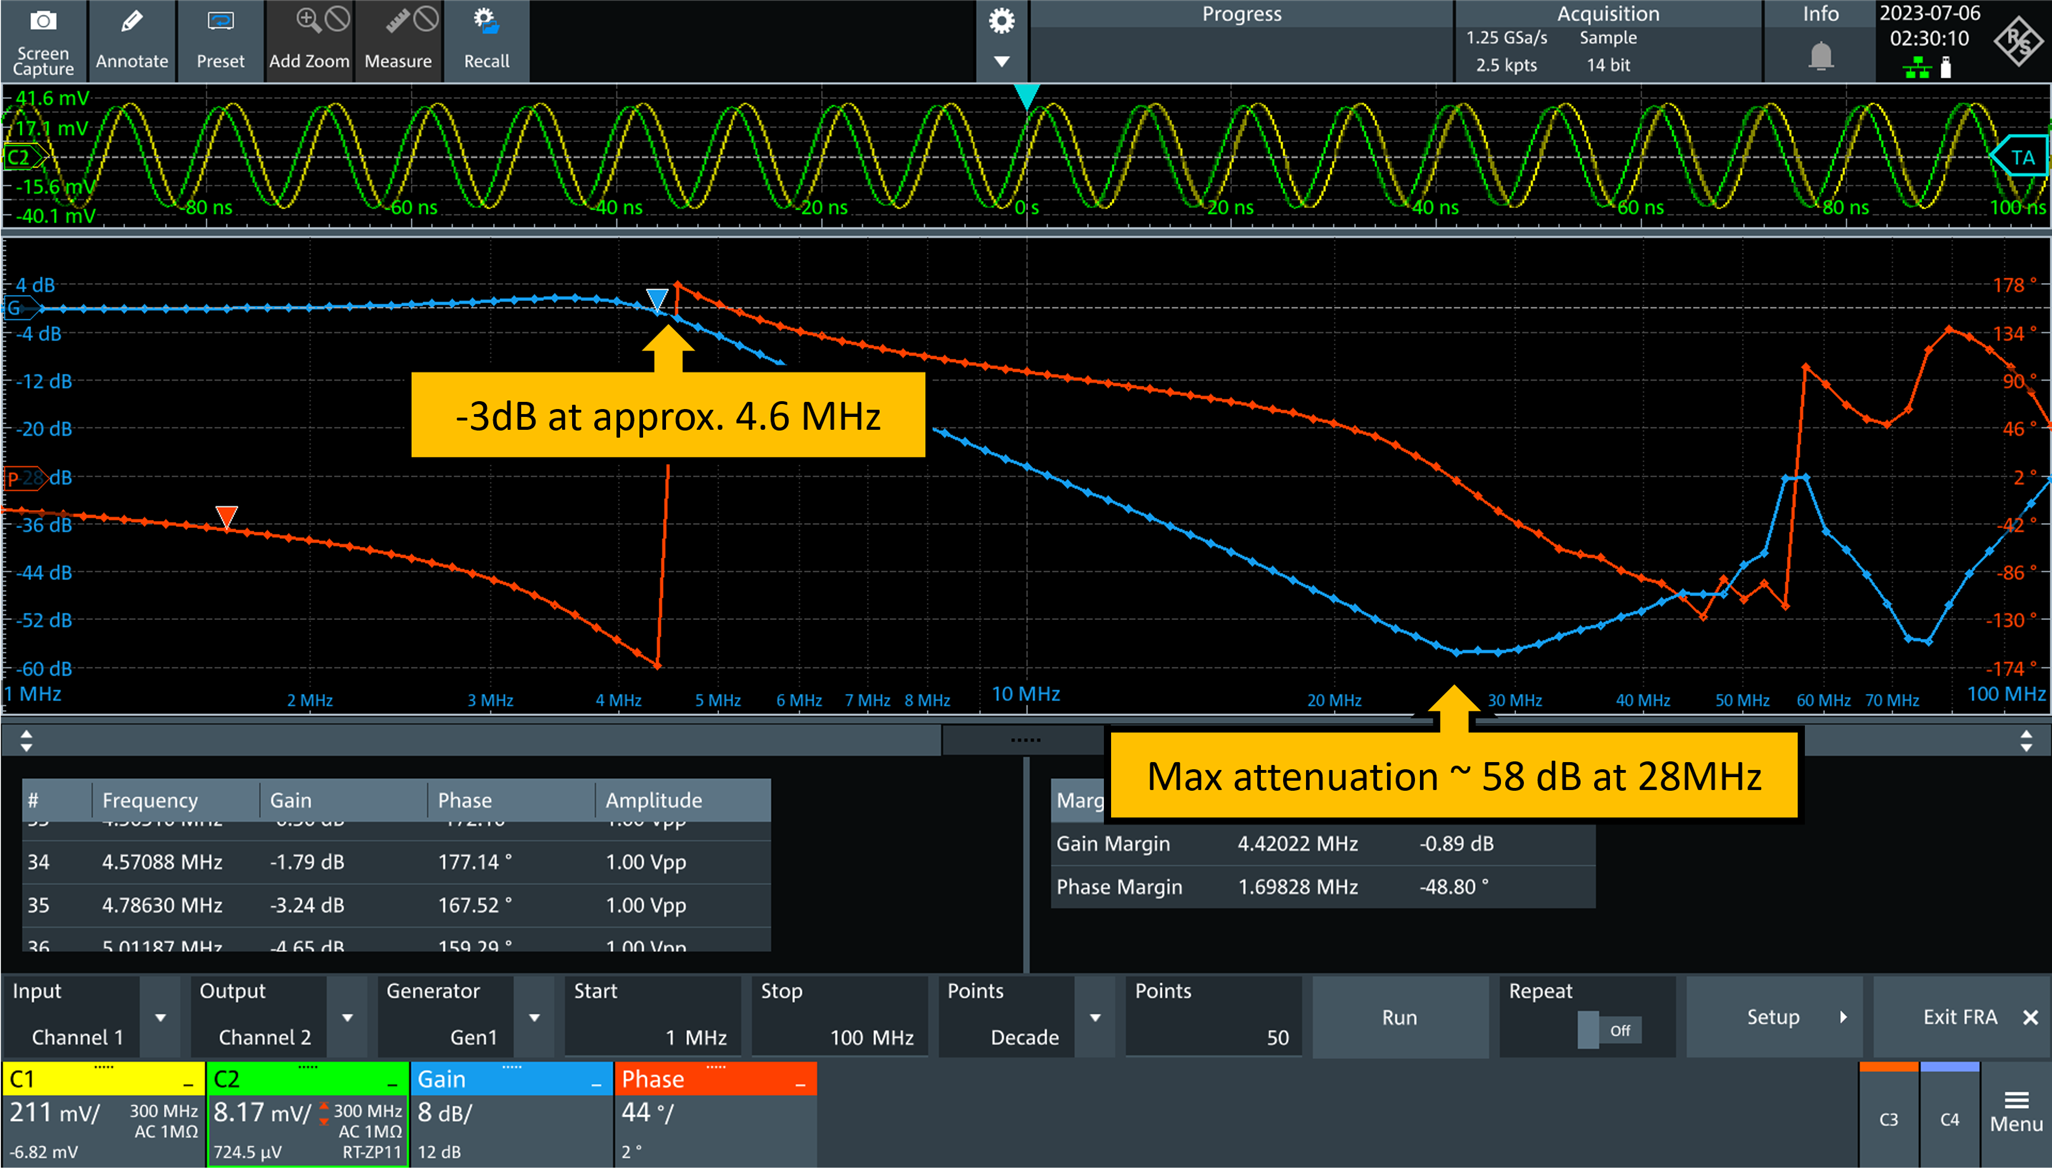Open the Measure ruler tool
The image size is (2052, 1168).
click(x=398, y=22)
